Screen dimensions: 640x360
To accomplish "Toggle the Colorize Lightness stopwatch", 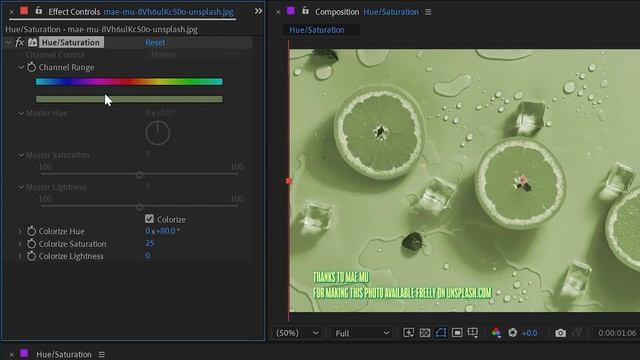I will tap(31, 256).
